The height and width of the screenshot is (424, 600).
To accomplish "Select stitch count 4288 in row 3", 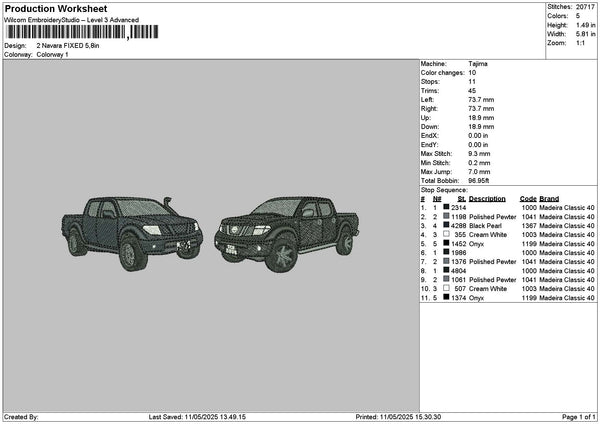I will coord(458,226).
